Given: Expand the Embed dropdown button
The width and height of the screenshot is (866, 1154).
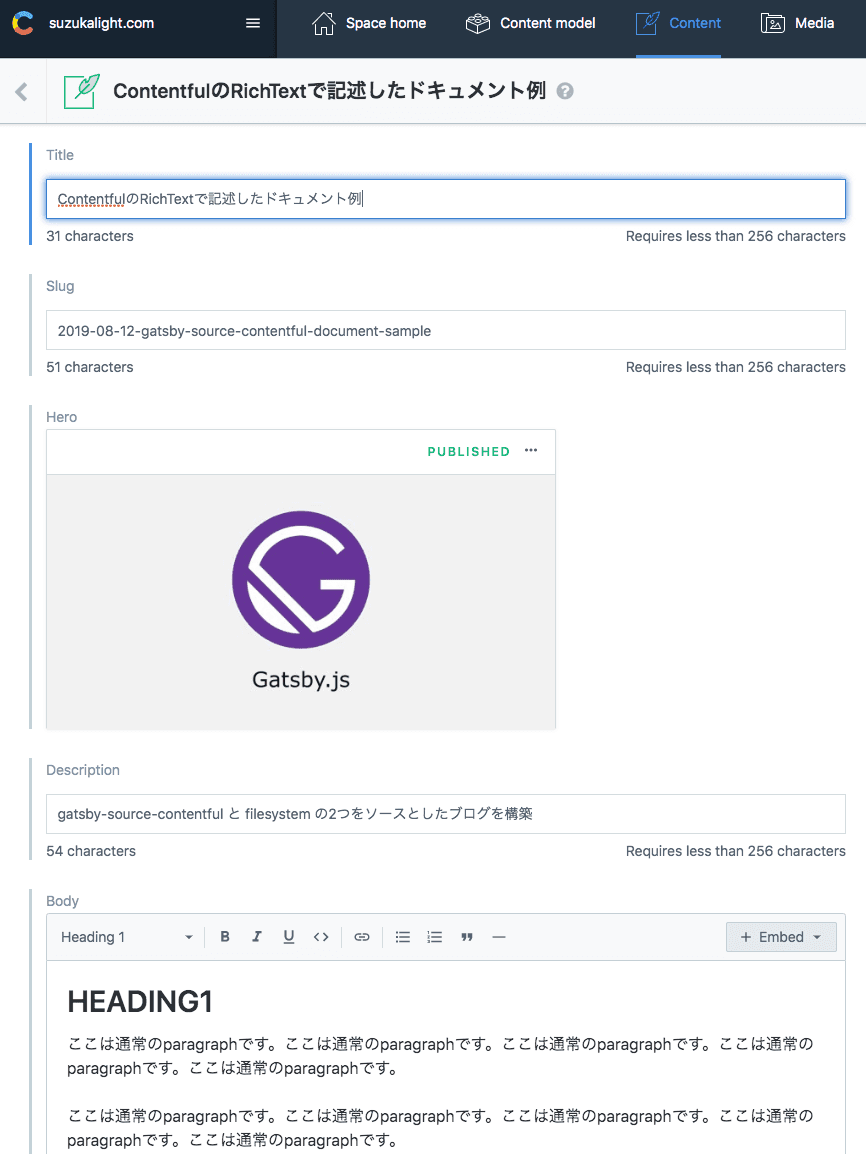Looking at the screenshot, I should coord(781,937).
